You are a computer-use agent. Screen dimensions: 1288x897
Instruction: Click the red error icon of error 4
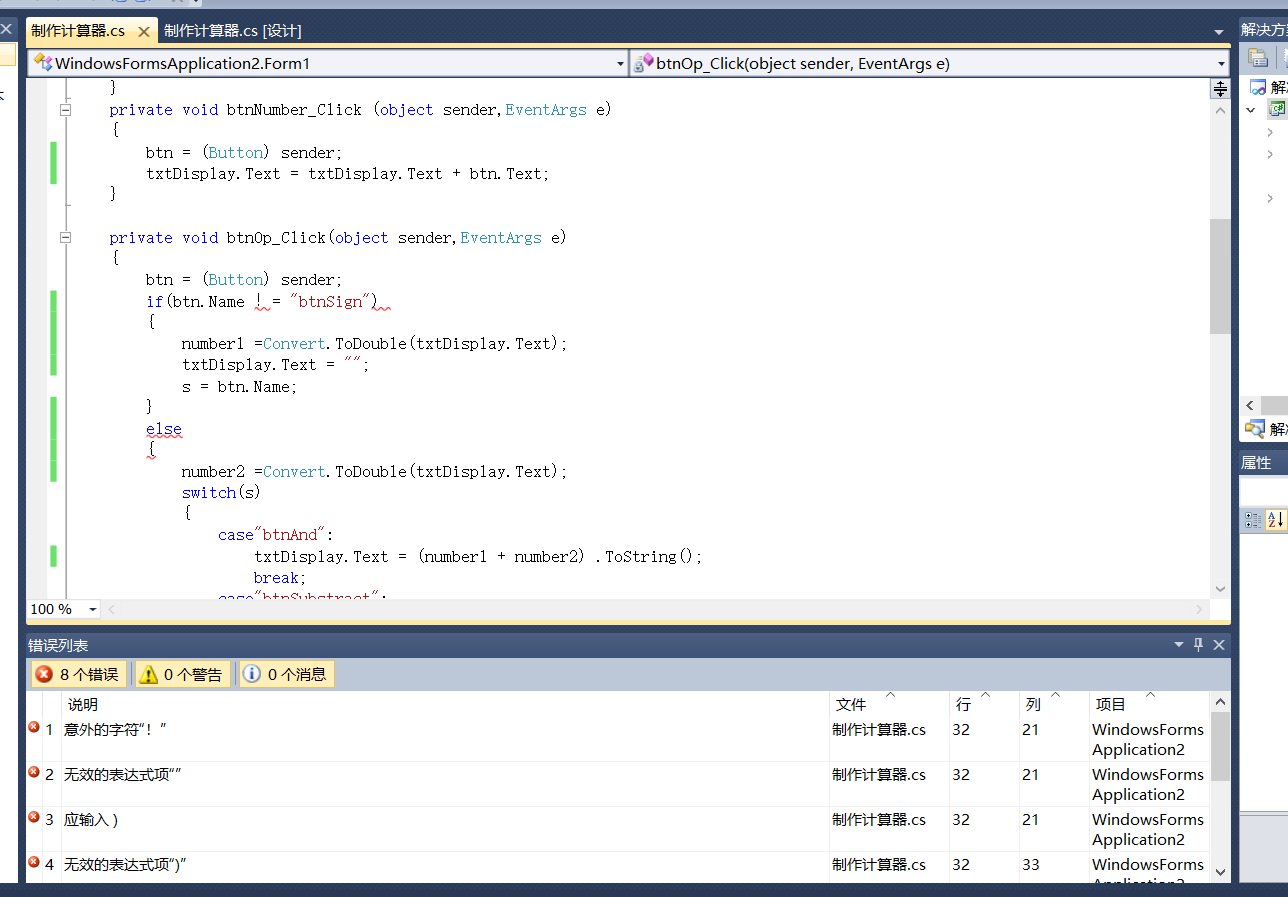(34, 863)
